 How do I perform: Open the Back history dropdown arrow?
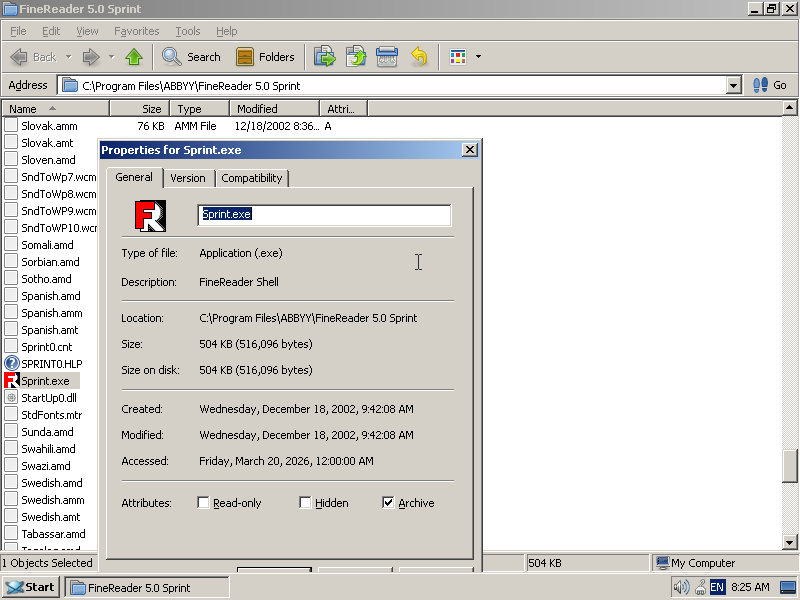coord(68,57)
